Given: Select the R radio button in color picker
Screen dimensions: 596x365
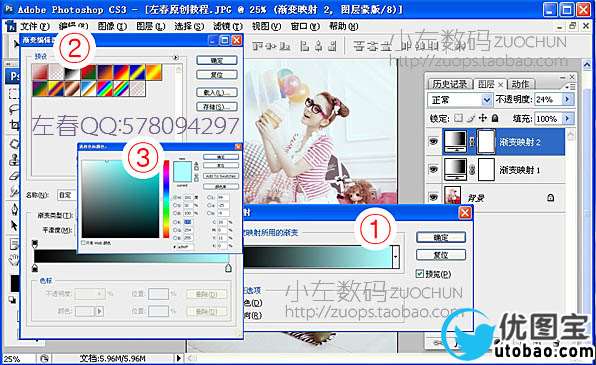Looking at the screenshot, I should click(175, 222).
